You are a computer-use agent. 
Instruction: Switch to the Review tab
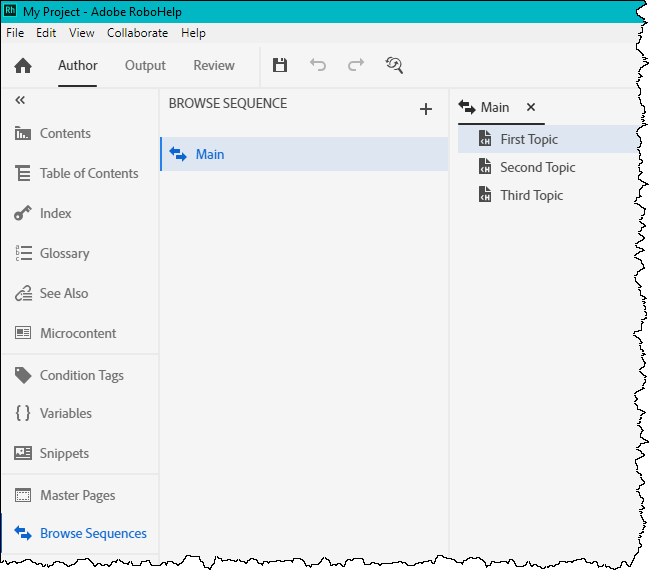point(214,66)
